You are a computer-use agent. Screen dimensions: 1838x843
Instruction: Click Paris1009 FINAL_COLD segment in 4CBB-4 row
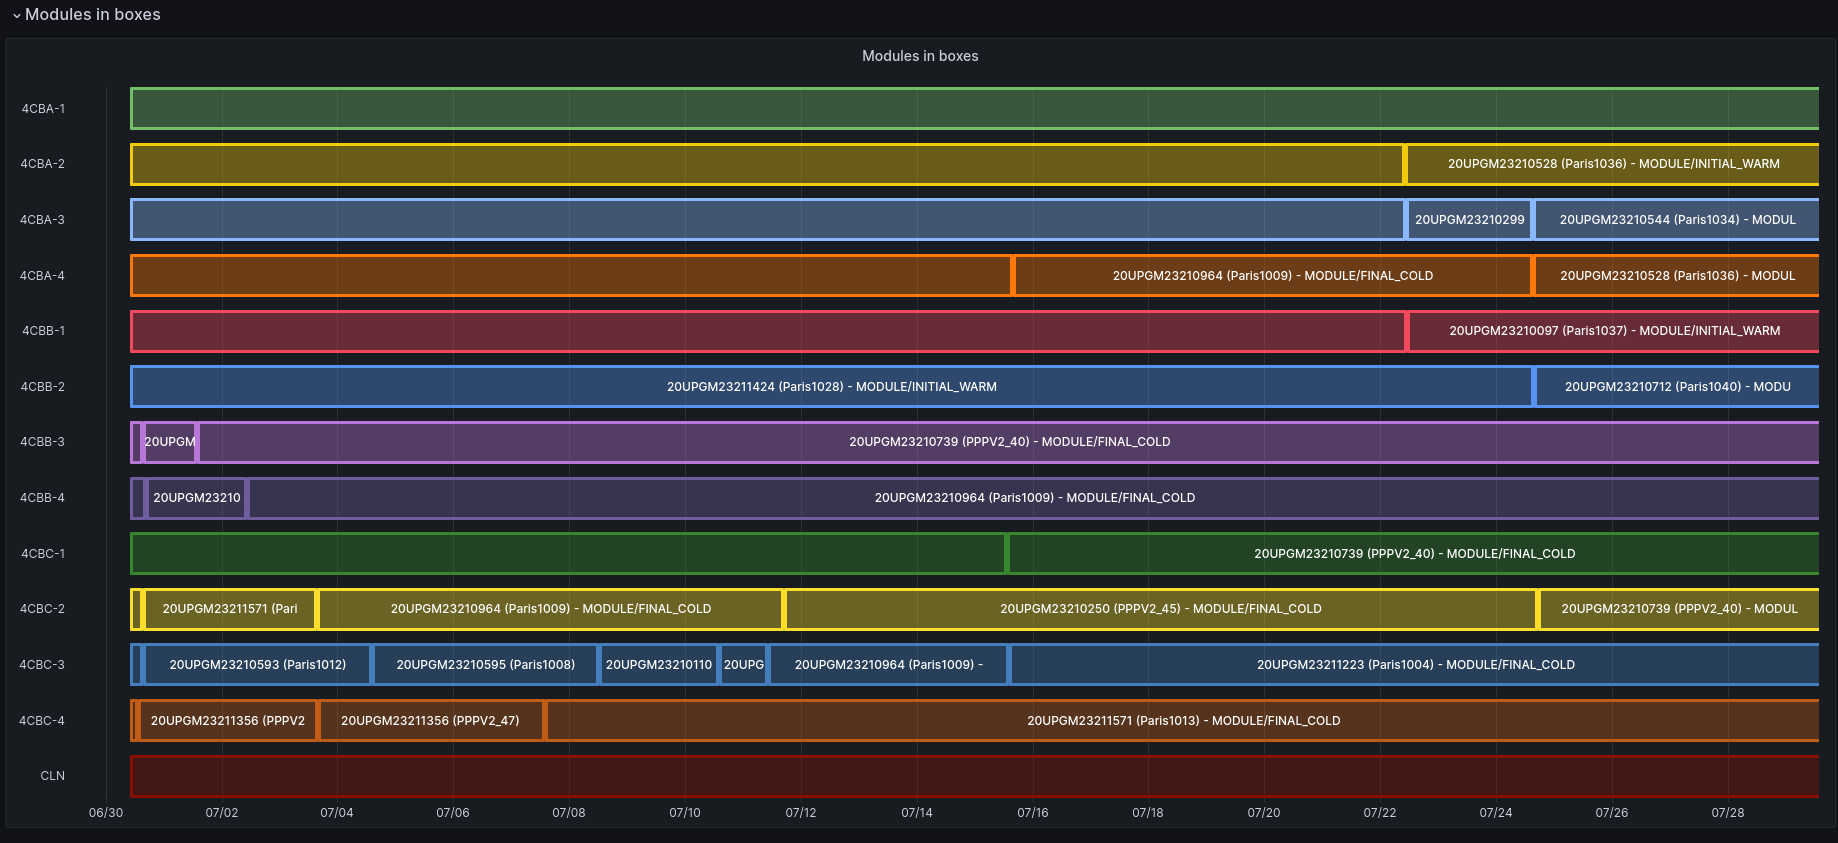pos(1033,498)
